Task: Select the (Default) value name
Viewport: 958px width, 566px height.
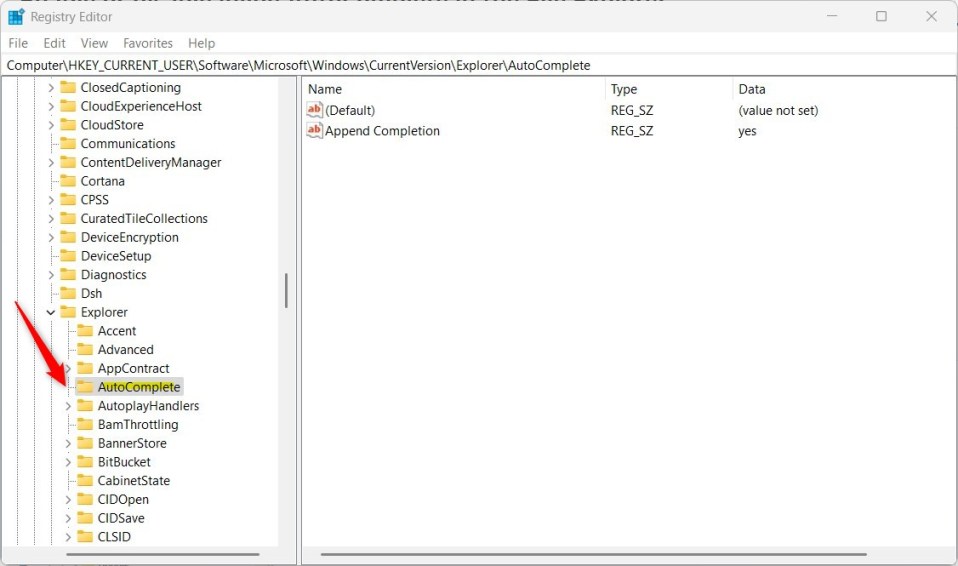Action: 350,111
